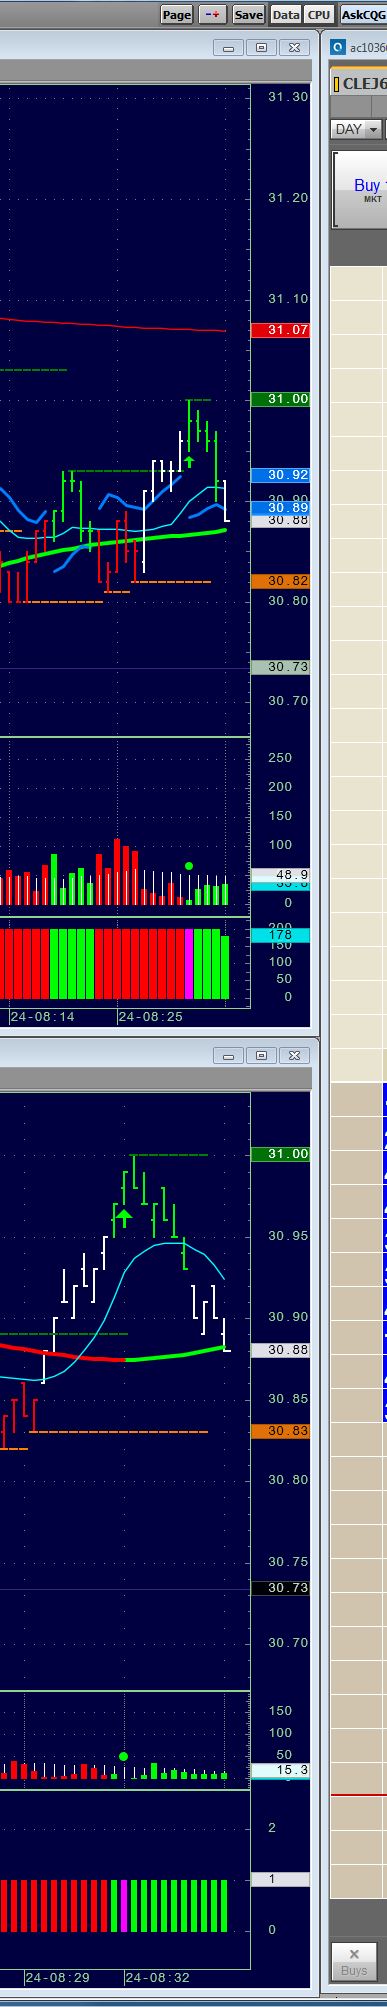Click the Data status button

[x=286, y=14]
